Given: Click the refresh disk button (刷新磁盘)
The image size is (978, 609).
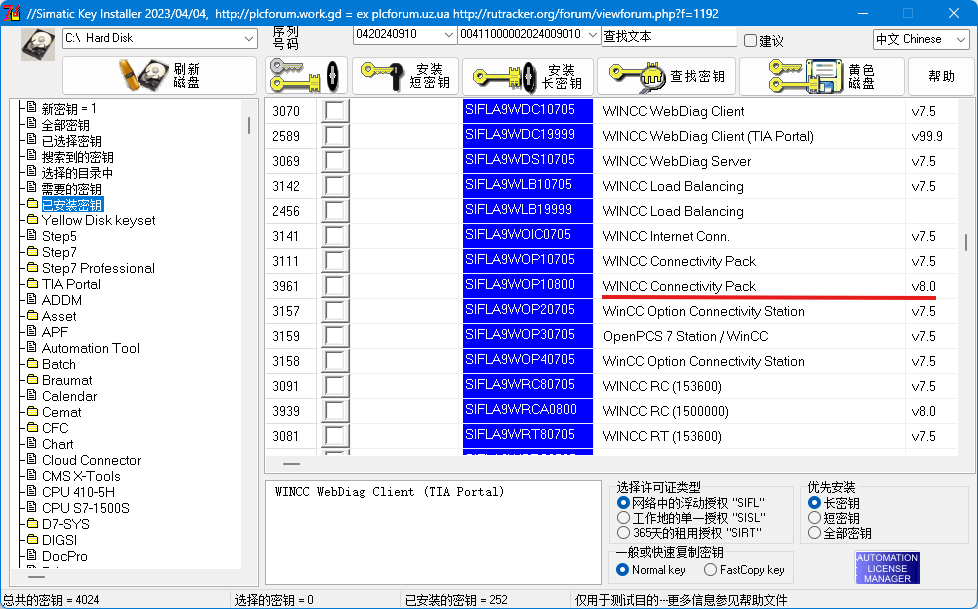Looking at the screenshot, I should click(160, 76).
